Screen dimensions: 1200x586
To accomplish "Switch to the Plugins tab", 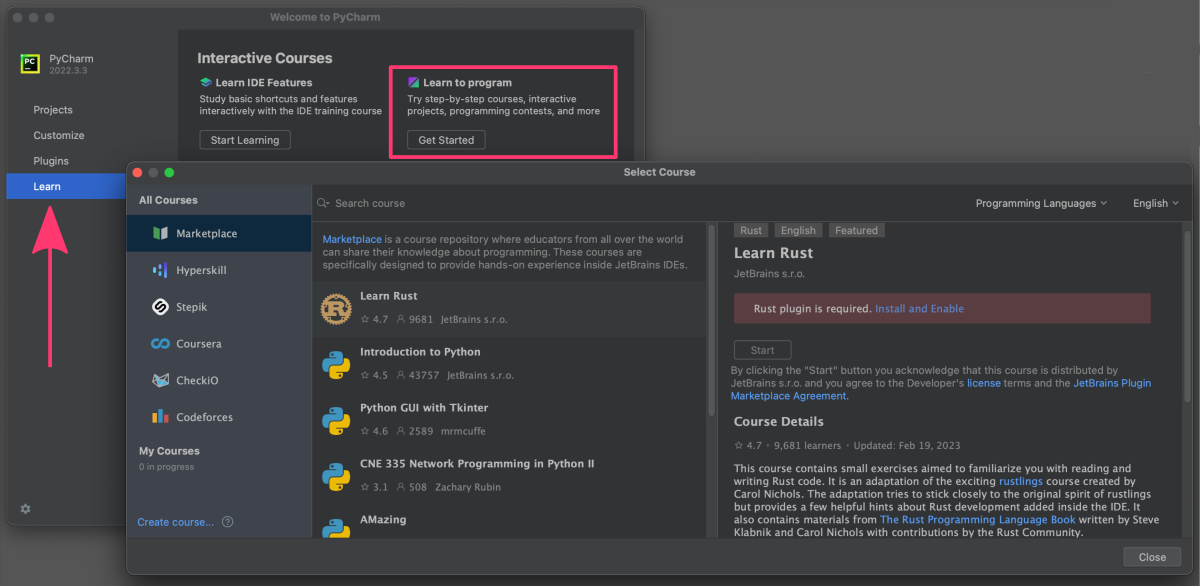I will pos(51,161).
